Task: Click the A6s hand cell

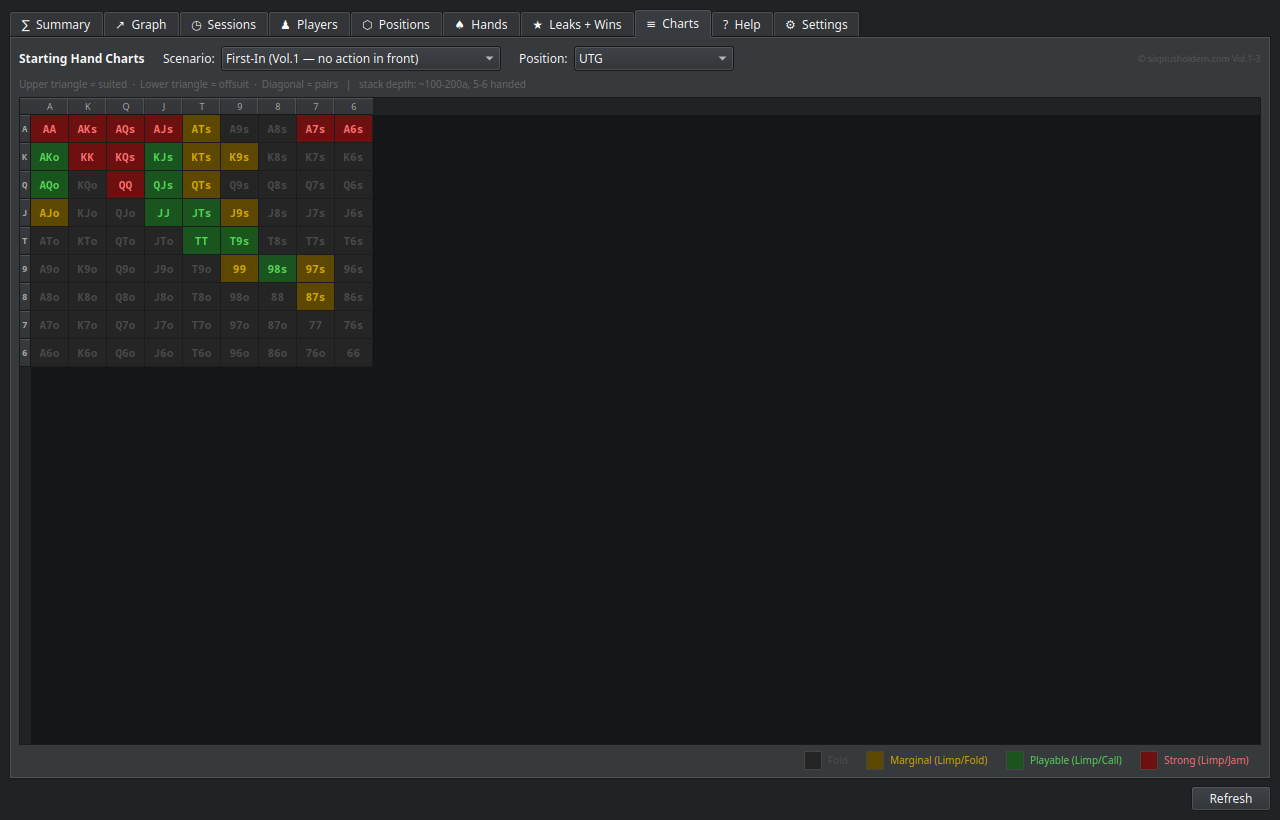Action: point(354,129)
